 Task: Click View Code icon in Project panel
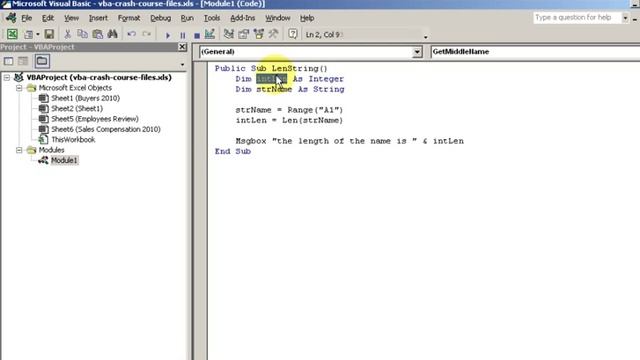pyautogui.click(x=9, y=62)
